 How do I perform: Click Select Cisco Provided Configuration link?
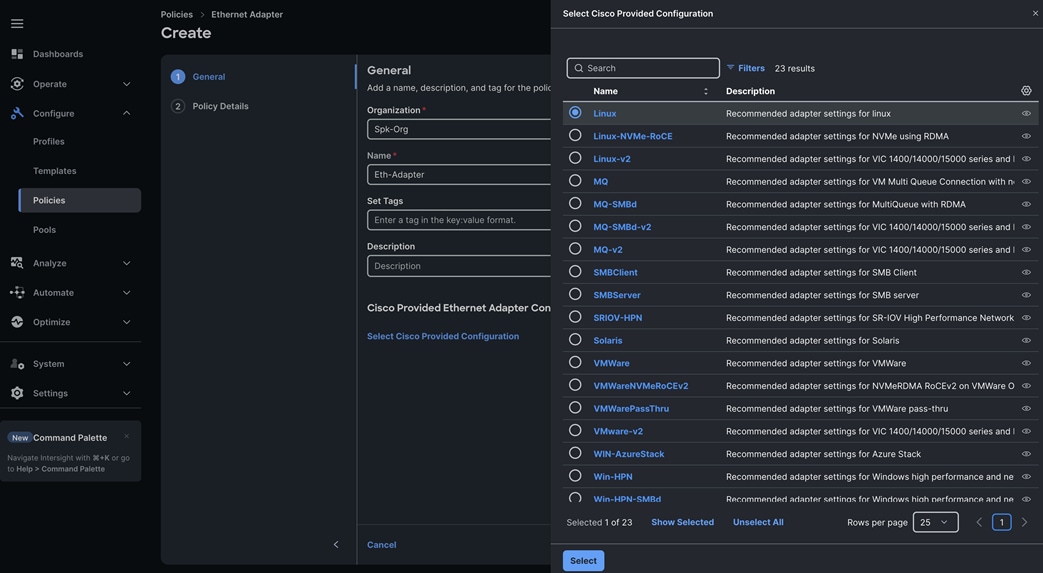[x=443, y=336]
